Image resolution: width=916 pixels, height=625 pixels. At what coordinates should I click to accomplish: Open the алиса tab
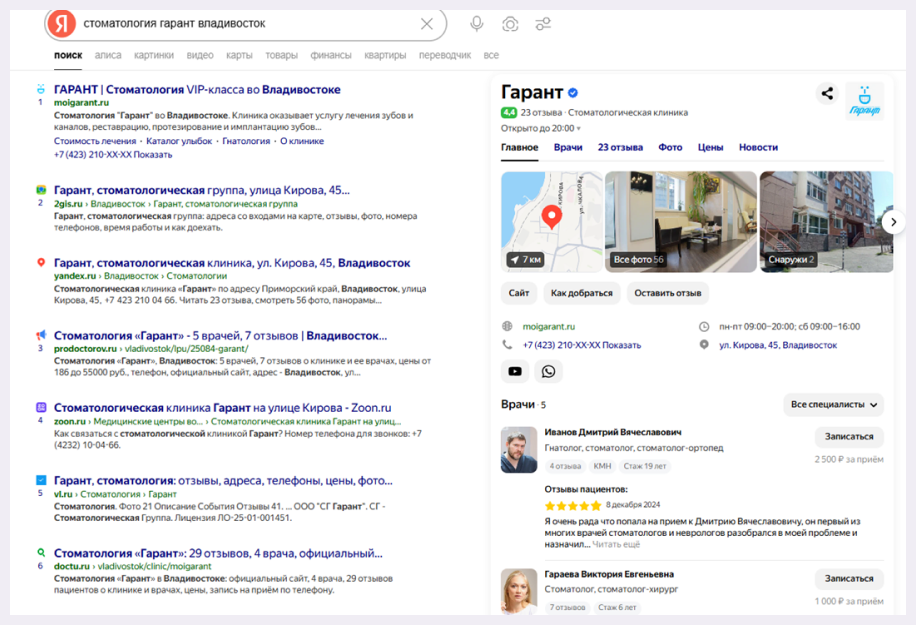pos(108,55)
